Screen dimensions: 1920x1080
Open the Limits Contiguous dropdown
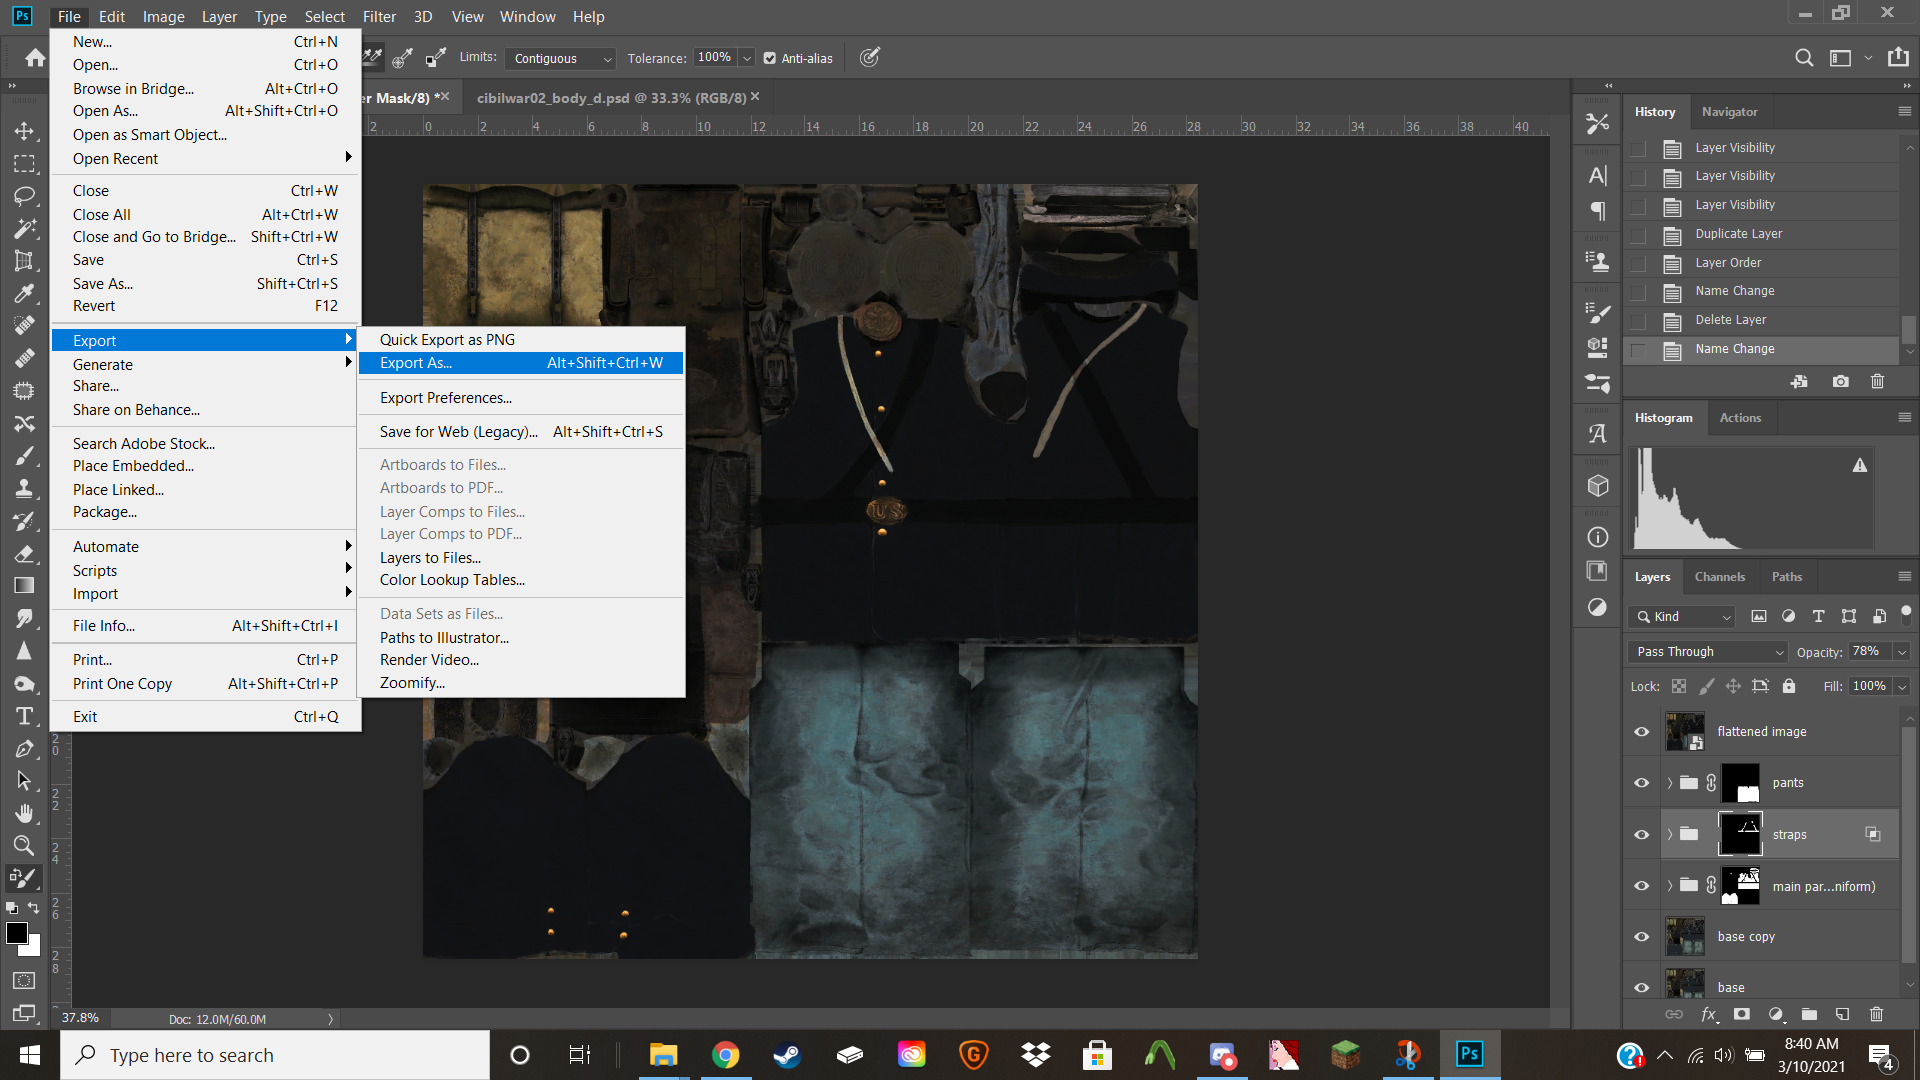(560, 58)
